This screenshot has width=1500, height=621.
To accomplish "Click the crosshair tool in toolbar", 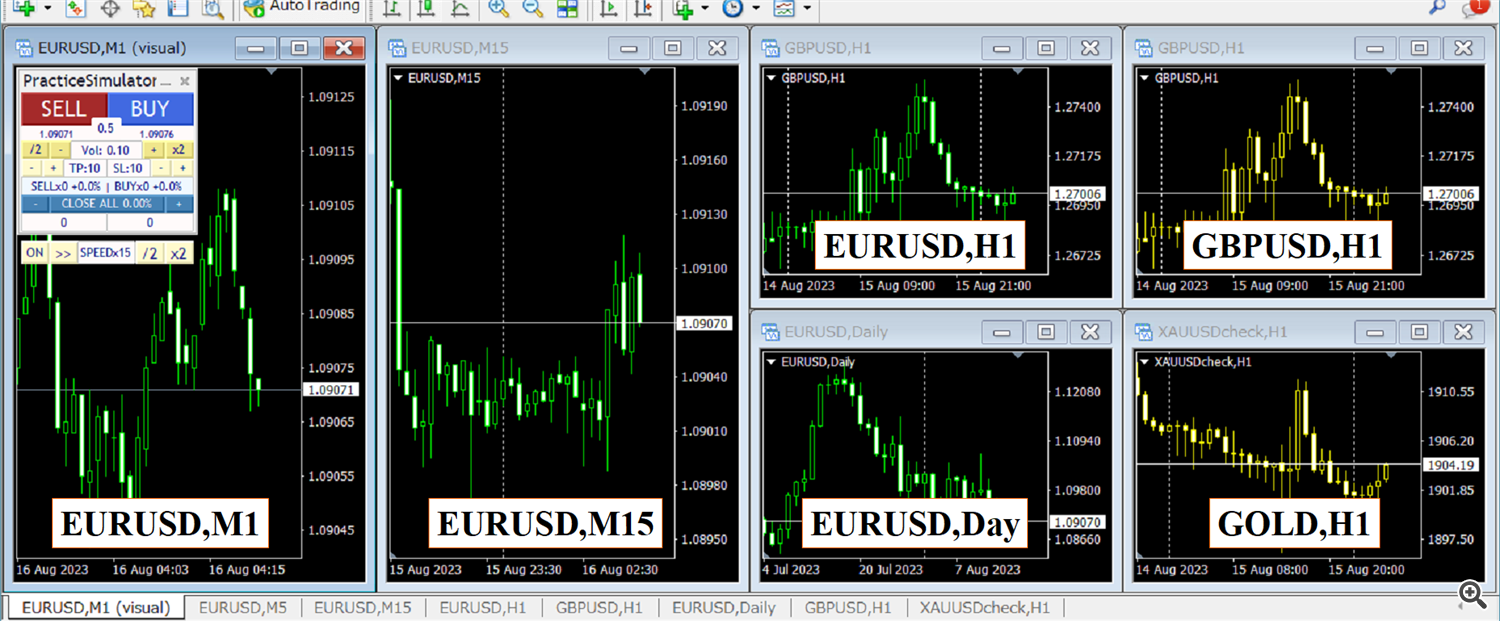I will coord(109,8).
